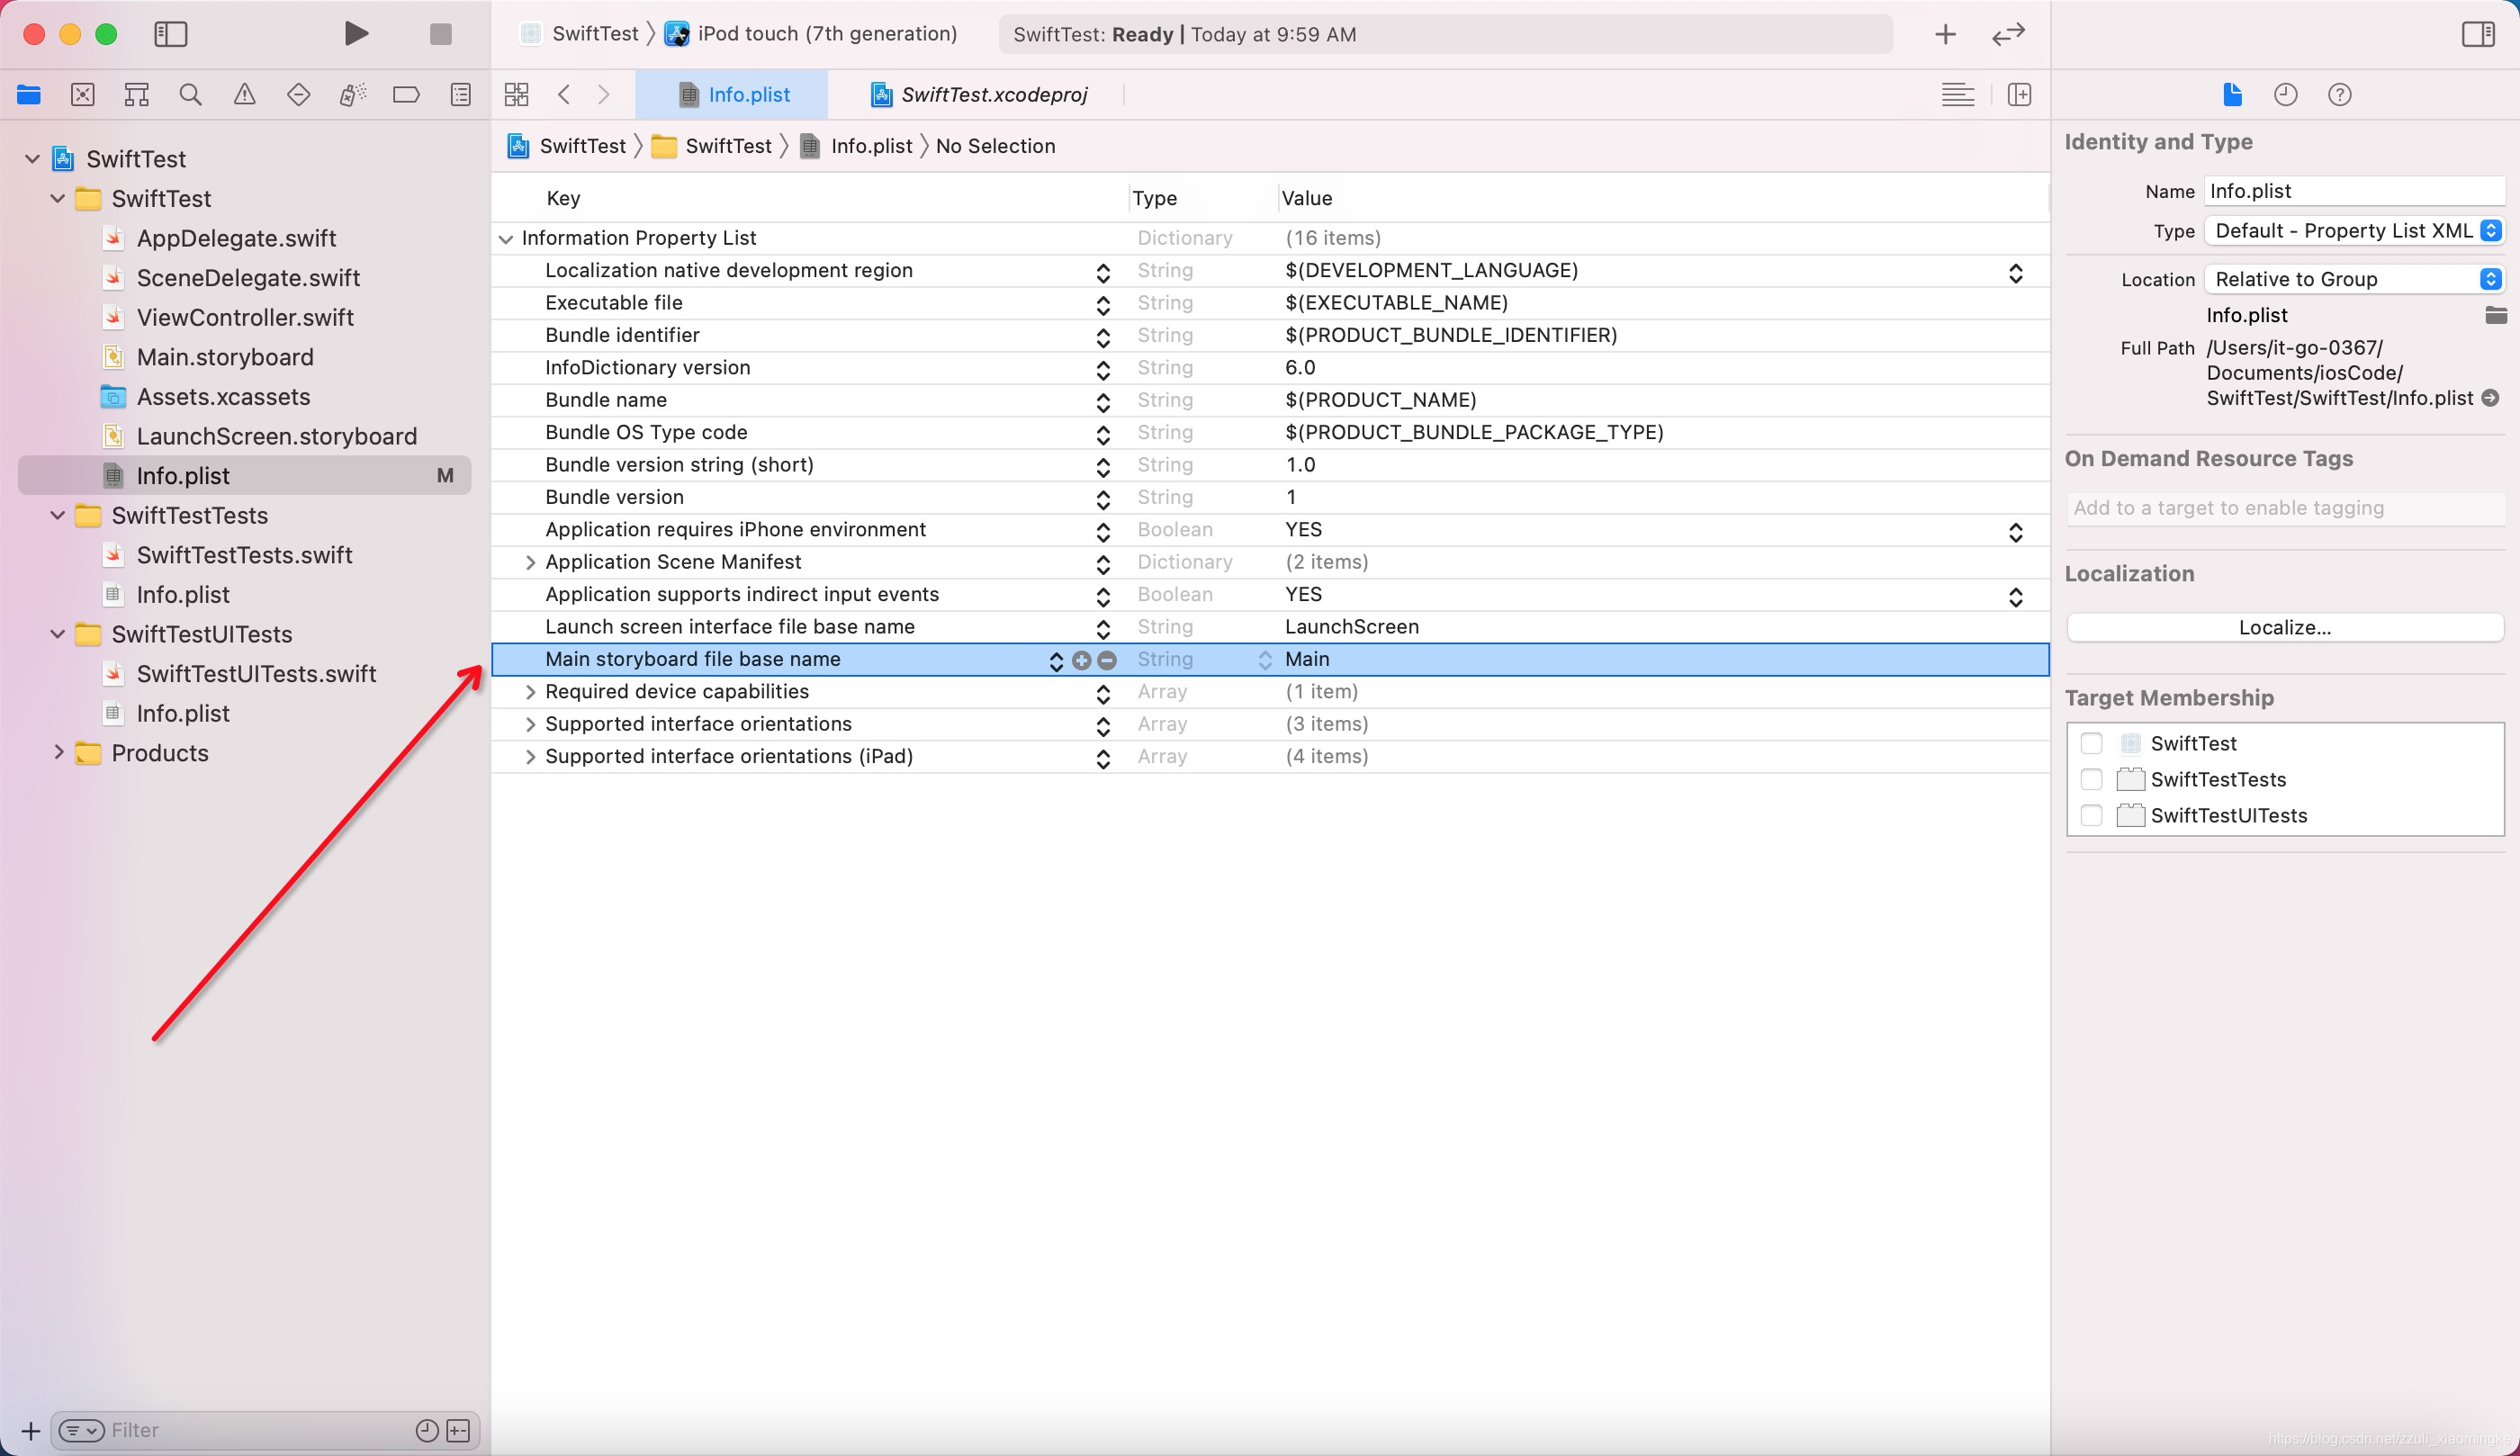Expand Required device capabilities
The image size is (2520, 1456).
pyautogui.click(x=530, y=692)
